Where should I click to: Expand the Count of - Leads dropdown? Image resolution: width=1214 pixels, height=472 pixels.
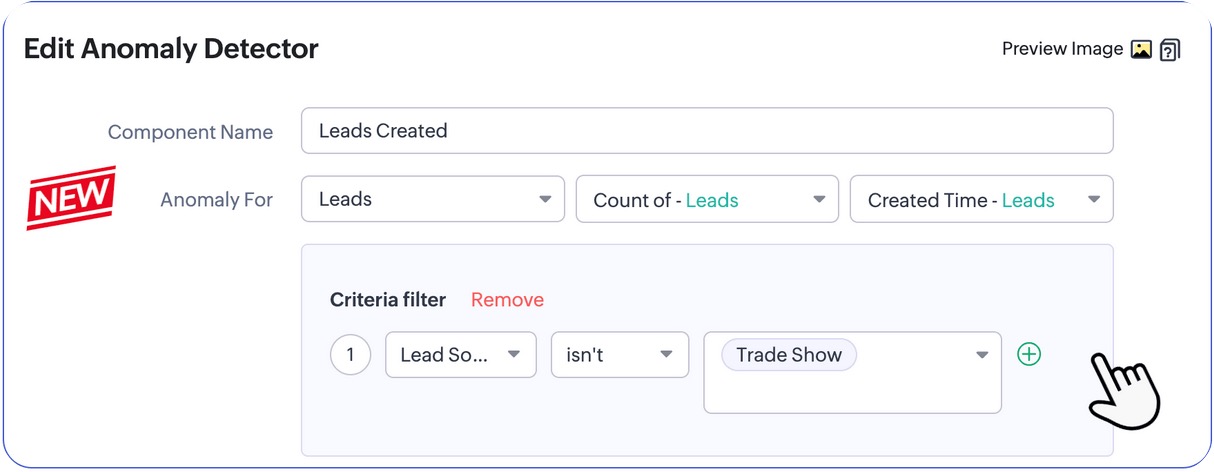[706, 200]
